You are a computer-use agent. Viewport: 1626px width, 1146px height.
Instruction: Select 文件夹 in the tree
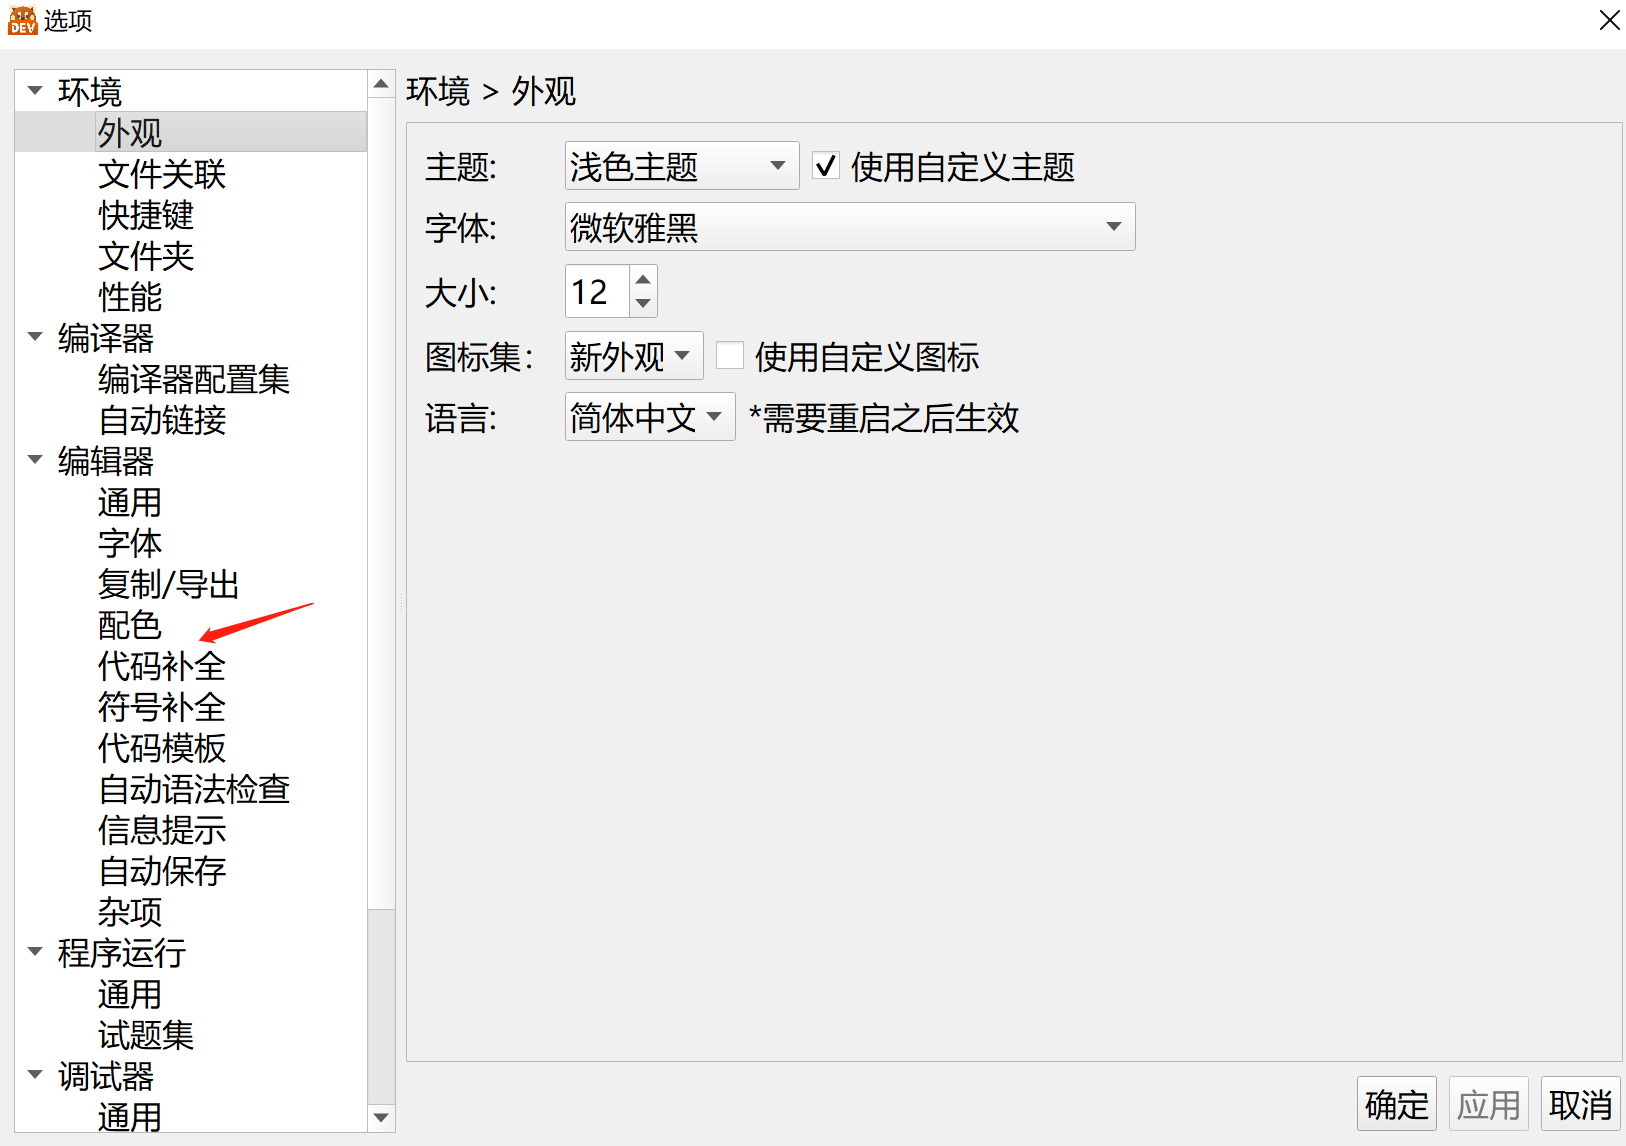coord(146,255)
